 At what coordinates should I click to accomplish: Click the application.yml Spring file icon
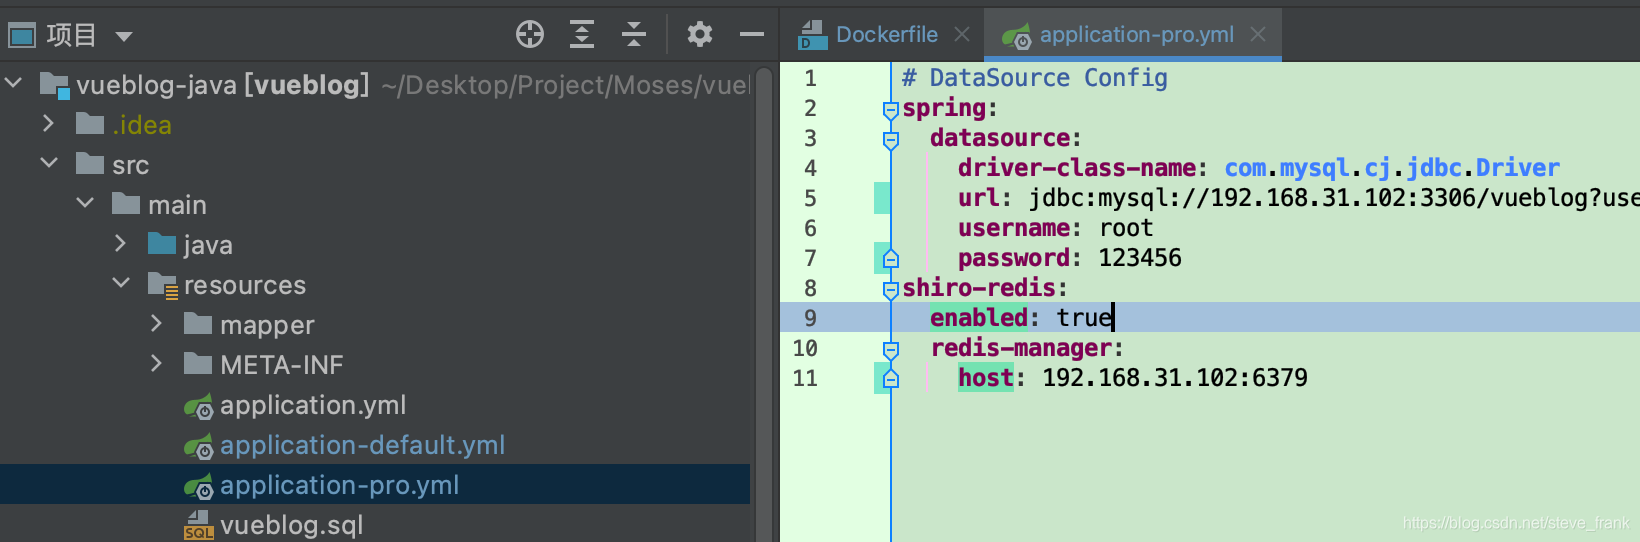199,407
